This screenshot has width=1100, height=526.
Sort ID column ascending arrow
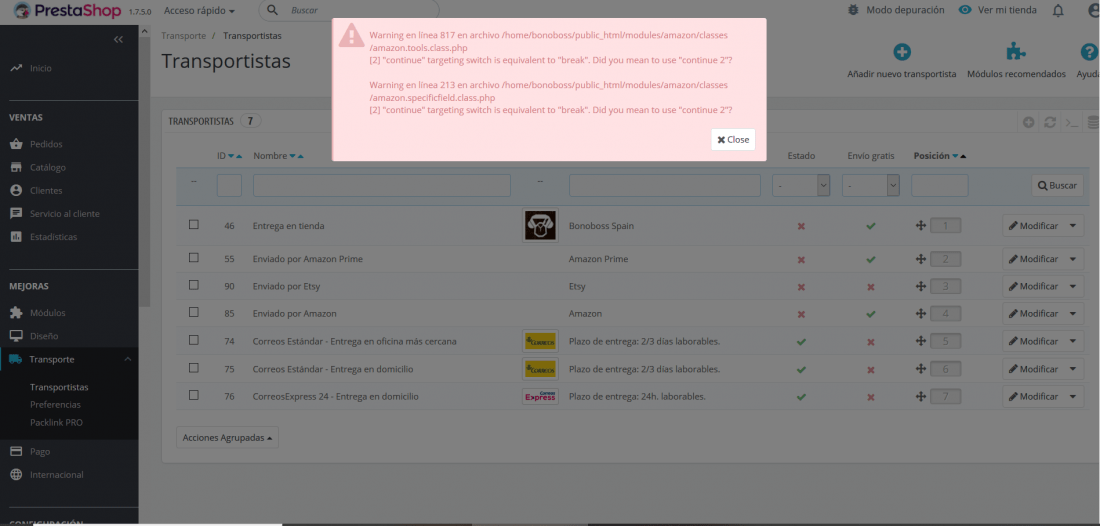[x=240, y=156]
